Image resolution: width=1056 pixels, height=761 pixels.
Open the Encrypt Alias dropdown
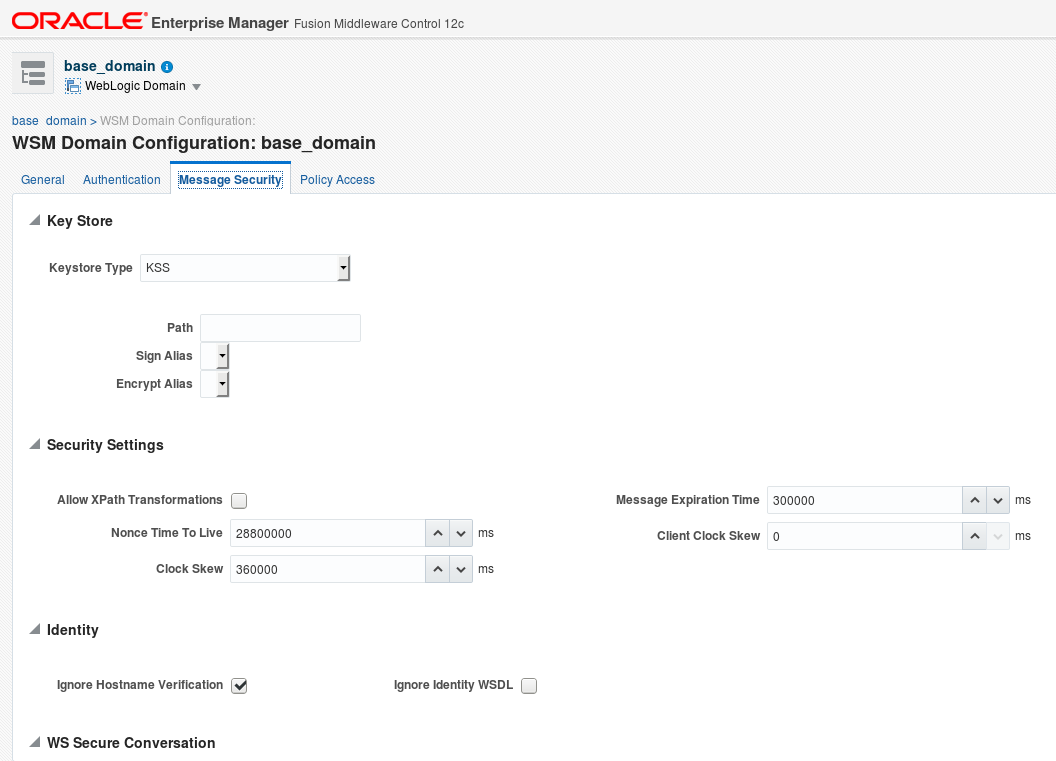222,384
